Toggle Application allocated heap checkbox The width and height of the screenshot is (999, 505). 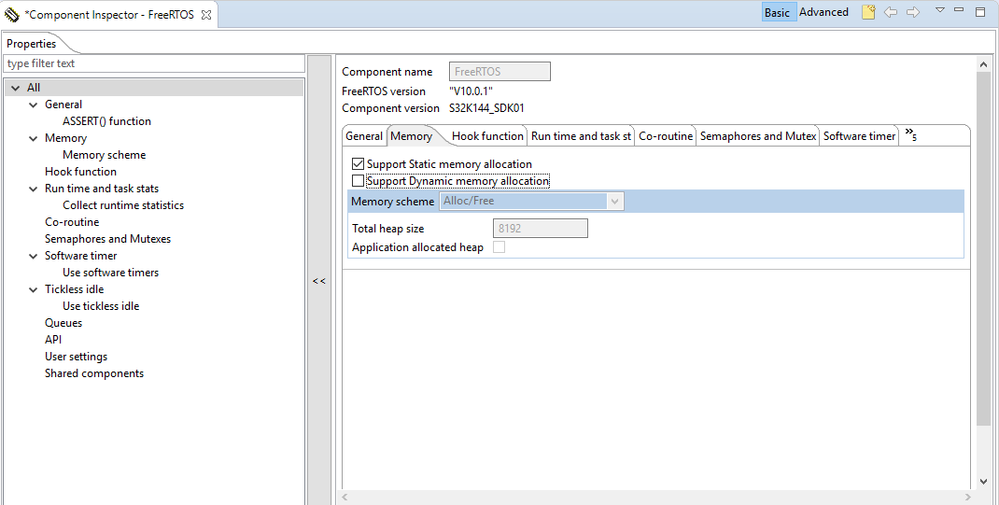point(499,247)
